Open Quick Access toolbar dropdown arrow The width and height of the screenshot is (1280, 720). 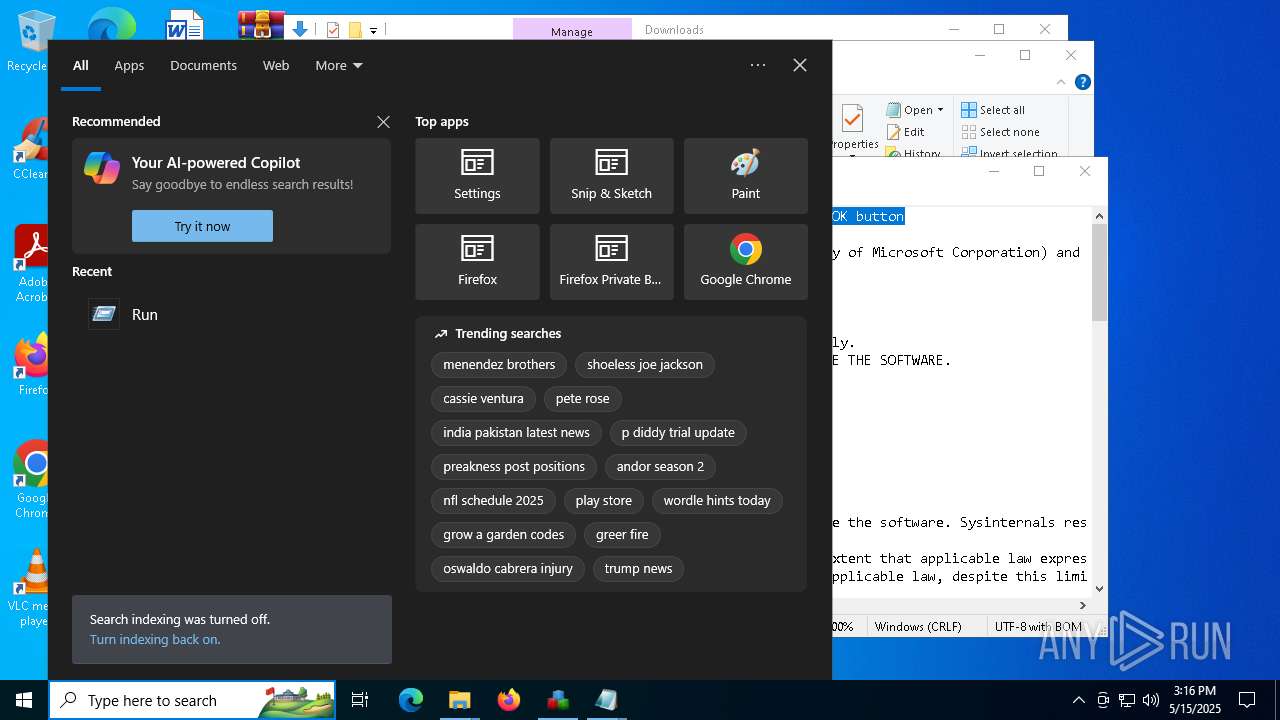pos(373,31)
